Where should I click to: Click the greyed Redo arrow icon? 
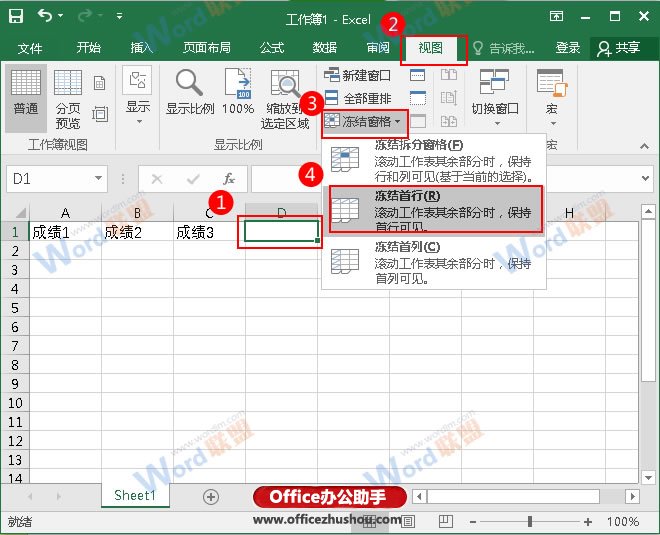point(85,16)
